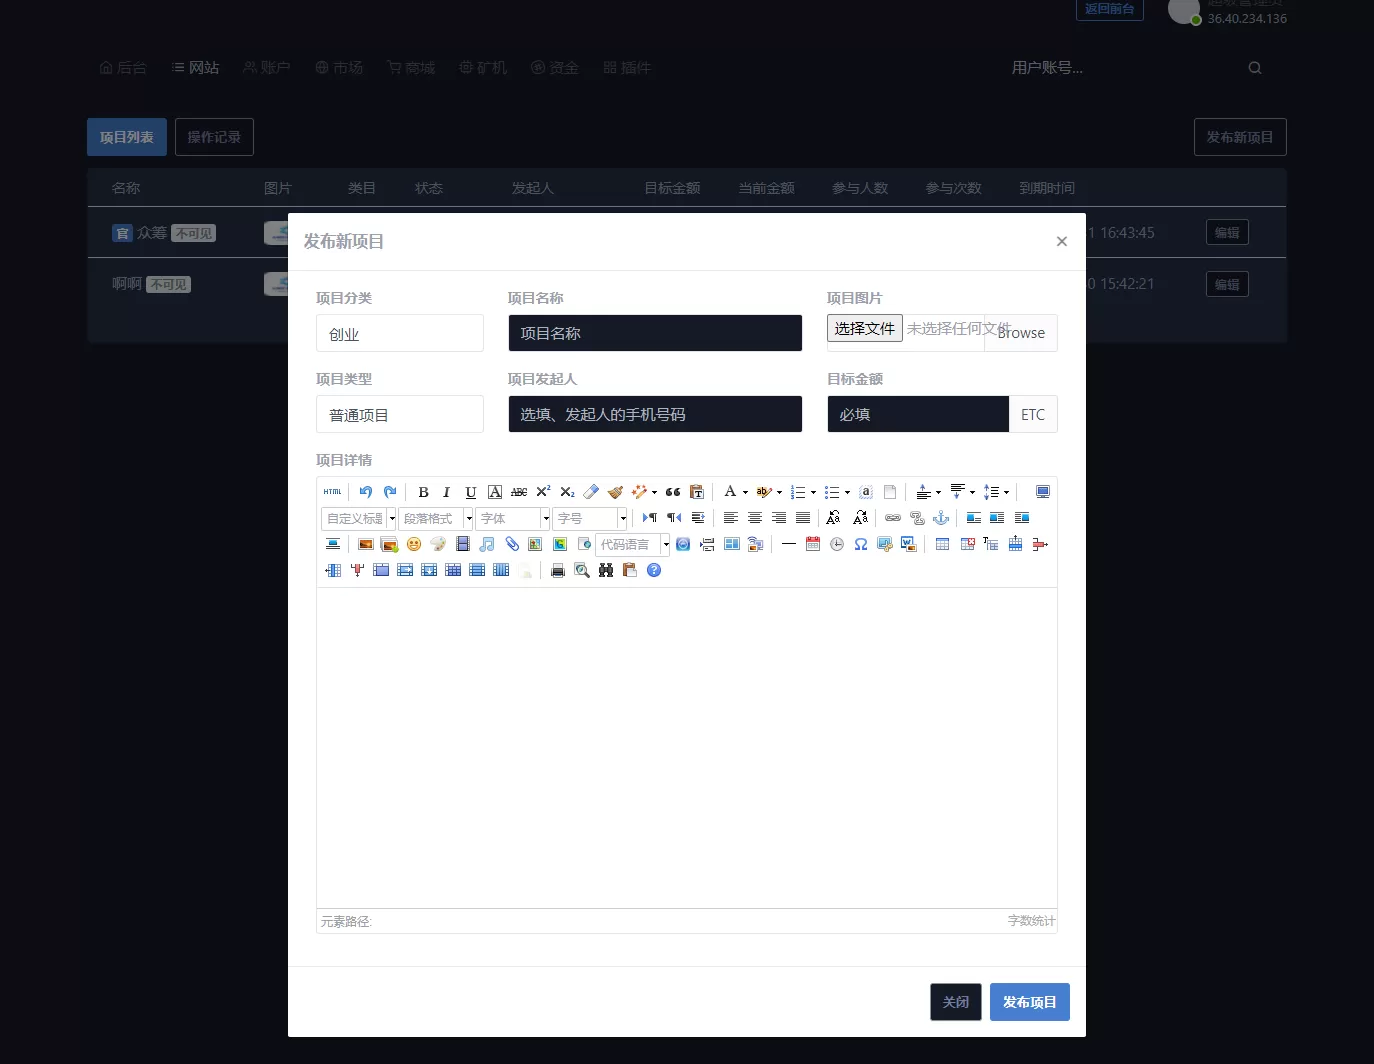Toggle HTML source view in the editor
Image resolution: width=1374 pixels, height=1064 pixels.
[x=331, y=491]
